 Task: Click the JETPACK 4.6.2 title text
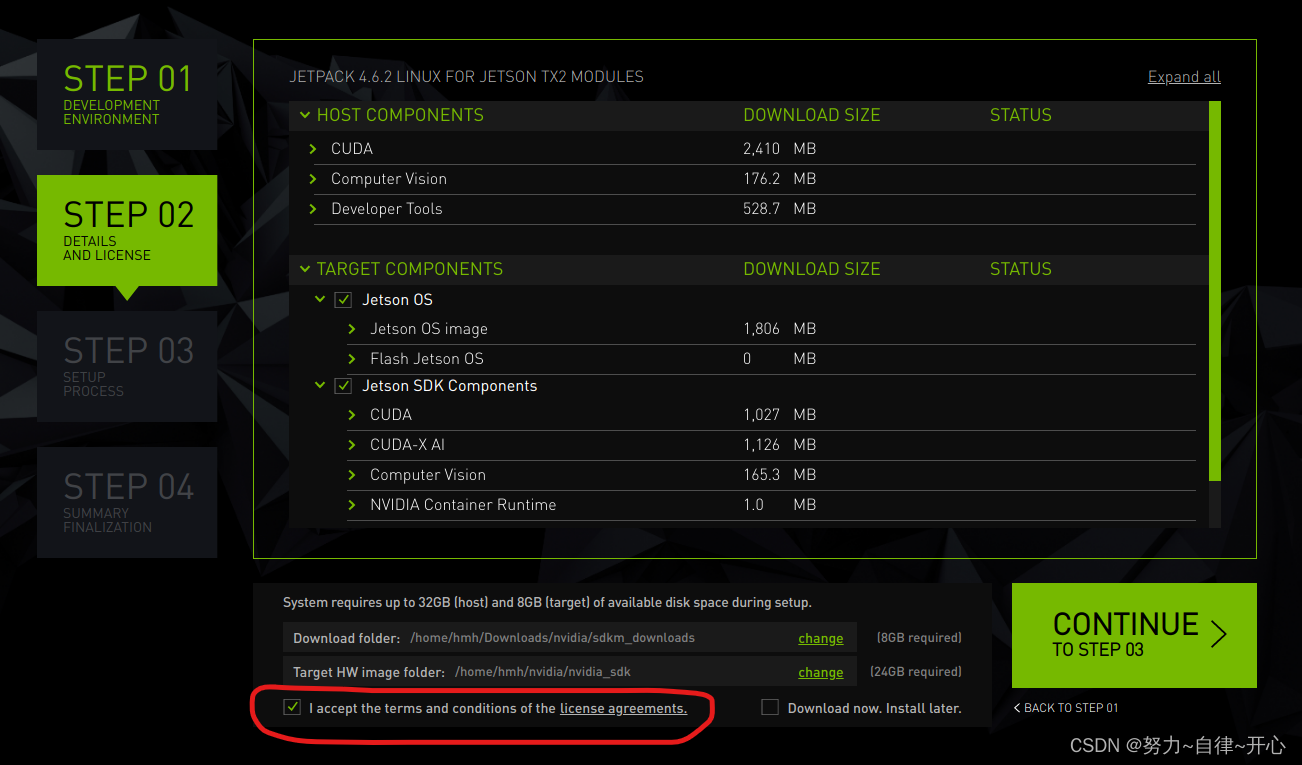(467, 77)
